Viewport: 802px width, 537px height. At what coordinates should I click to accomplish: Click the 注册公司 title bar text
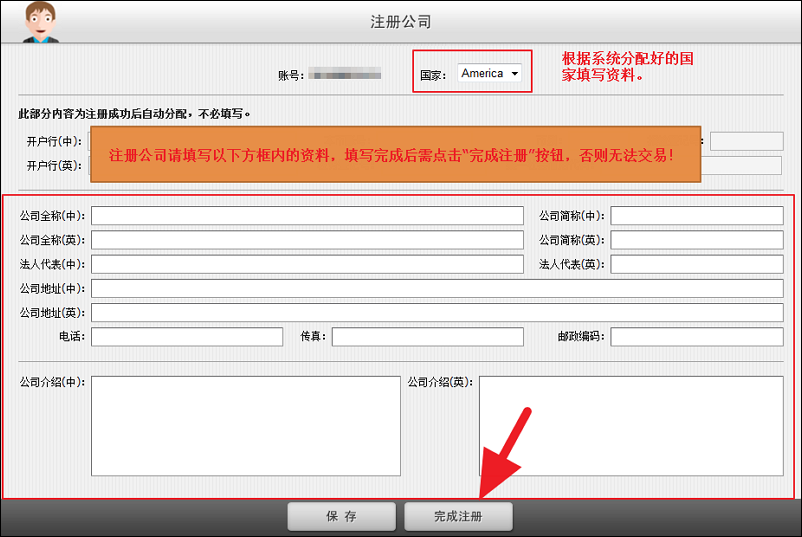401,22
